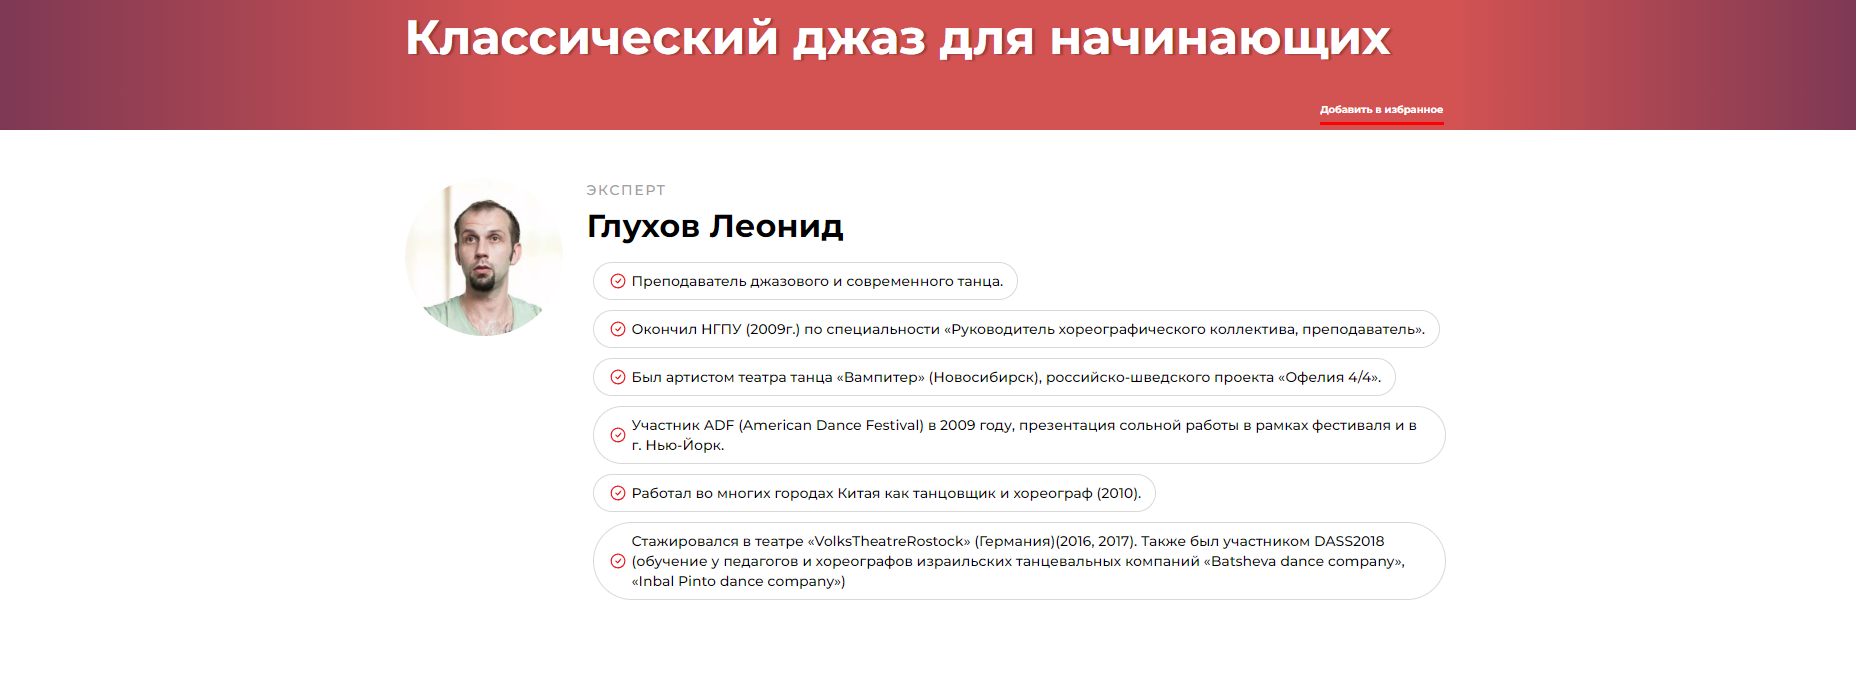Viewport: 1856px width, 682px height.
Task: Click the expert name 'Глухов Леонид'
Action: (x=715, y=227)
